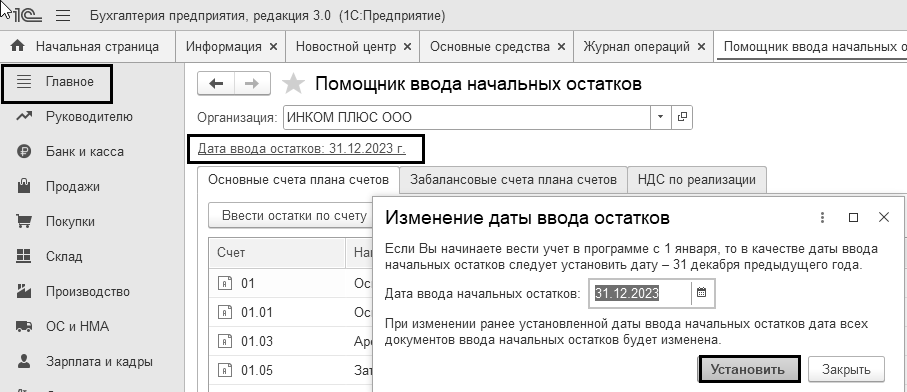Click the Покупки cart icon
The width and height of the screenshot is (907, 392).
coord(24,222)
